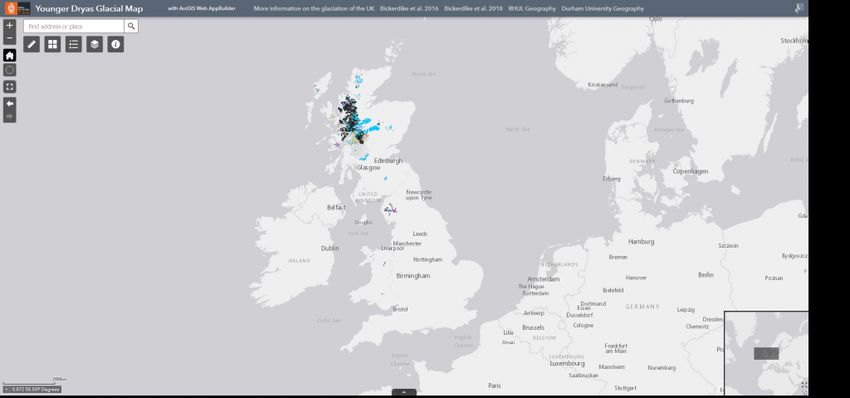Click the overview map extent rectangle
Image resolution: width=850 pixels, height=398 pixels.
pos(766,354)
